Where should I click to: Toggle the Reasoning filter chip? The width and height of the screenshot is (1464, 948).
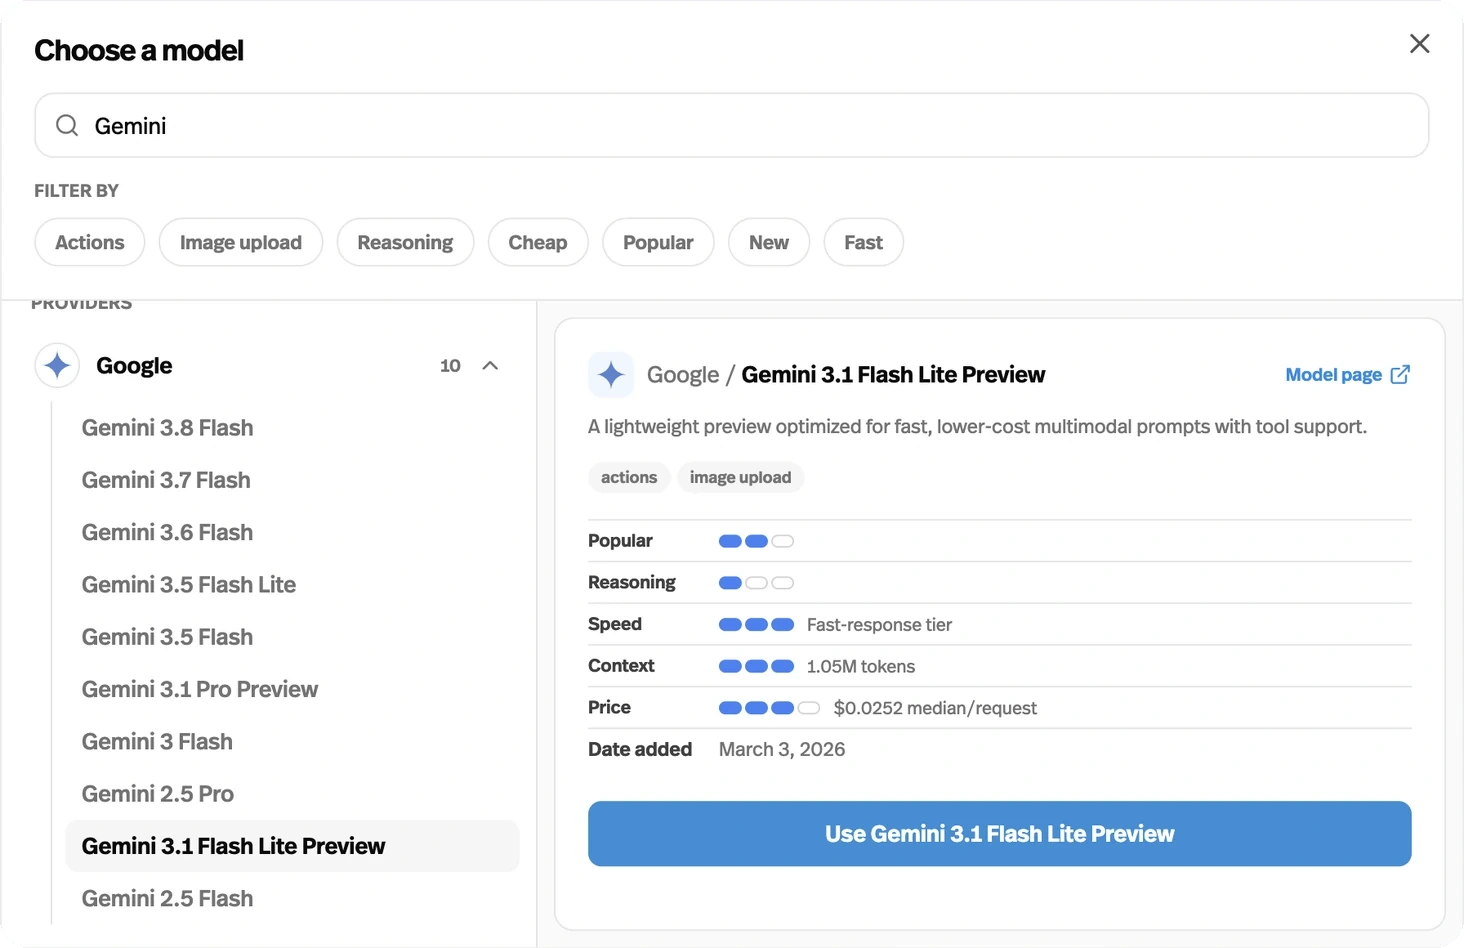pos(405,242)
